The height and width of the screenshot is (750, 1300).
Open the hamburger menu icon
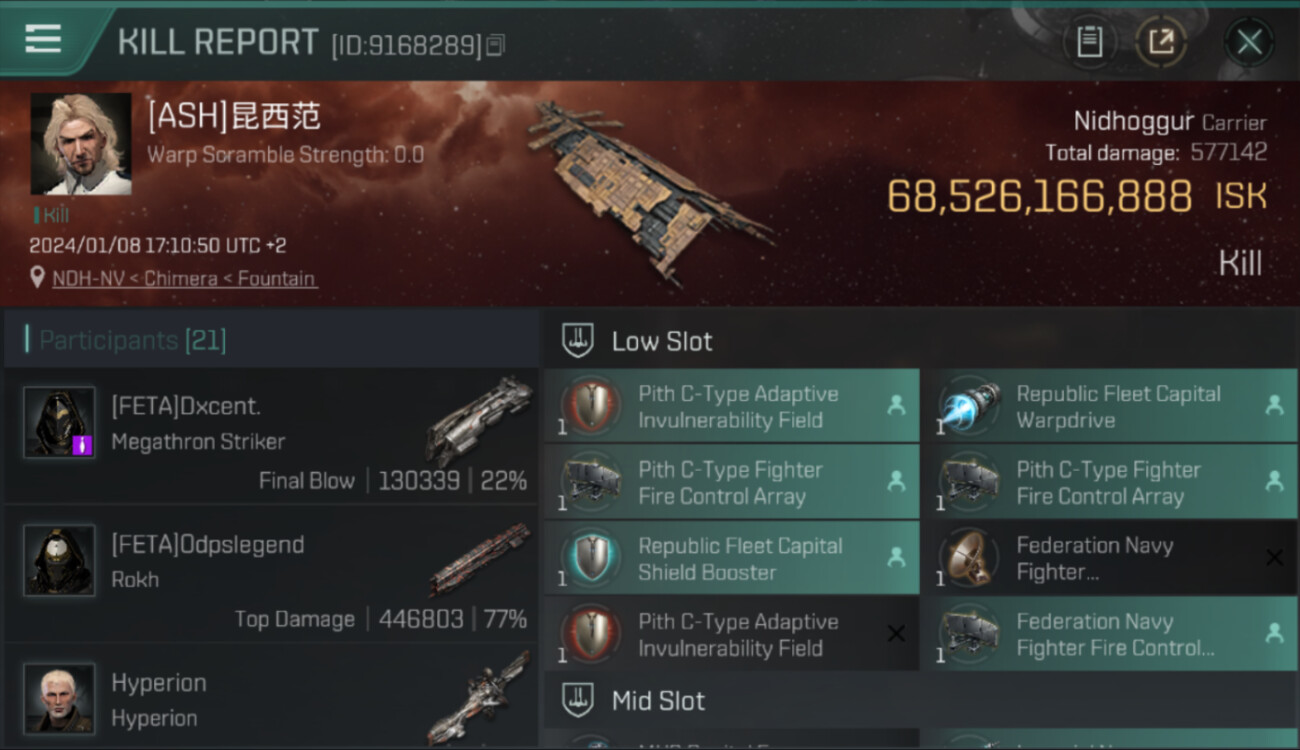(x=43, y=39)
